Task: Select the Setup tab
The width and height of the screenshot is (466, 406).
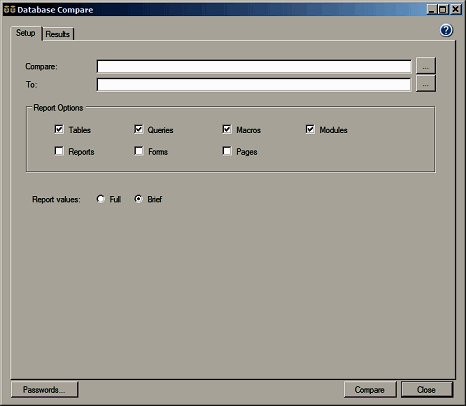Action: pyautogui.click(x=26, y=33)
